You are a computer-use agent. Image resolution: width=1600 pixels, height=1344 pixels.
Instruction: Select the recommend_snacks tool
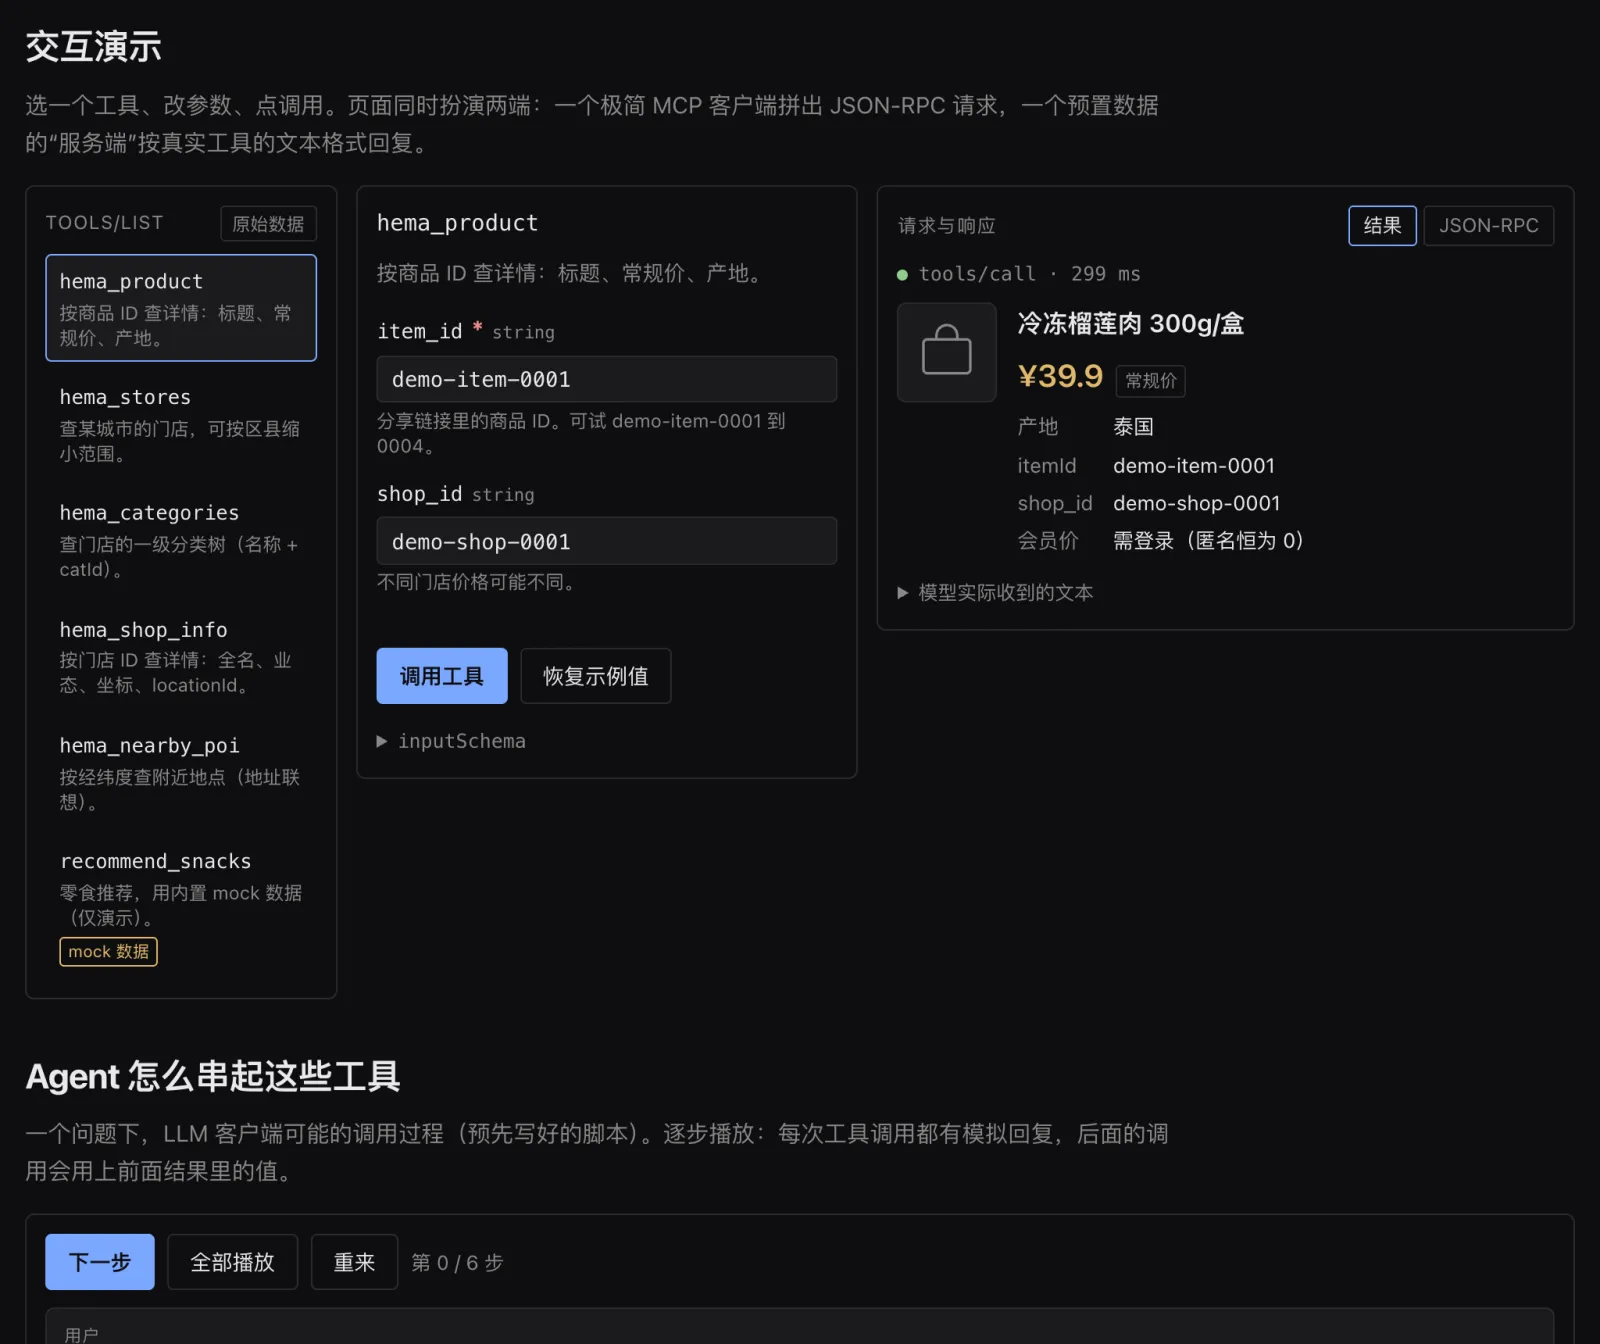click(181, 906)
